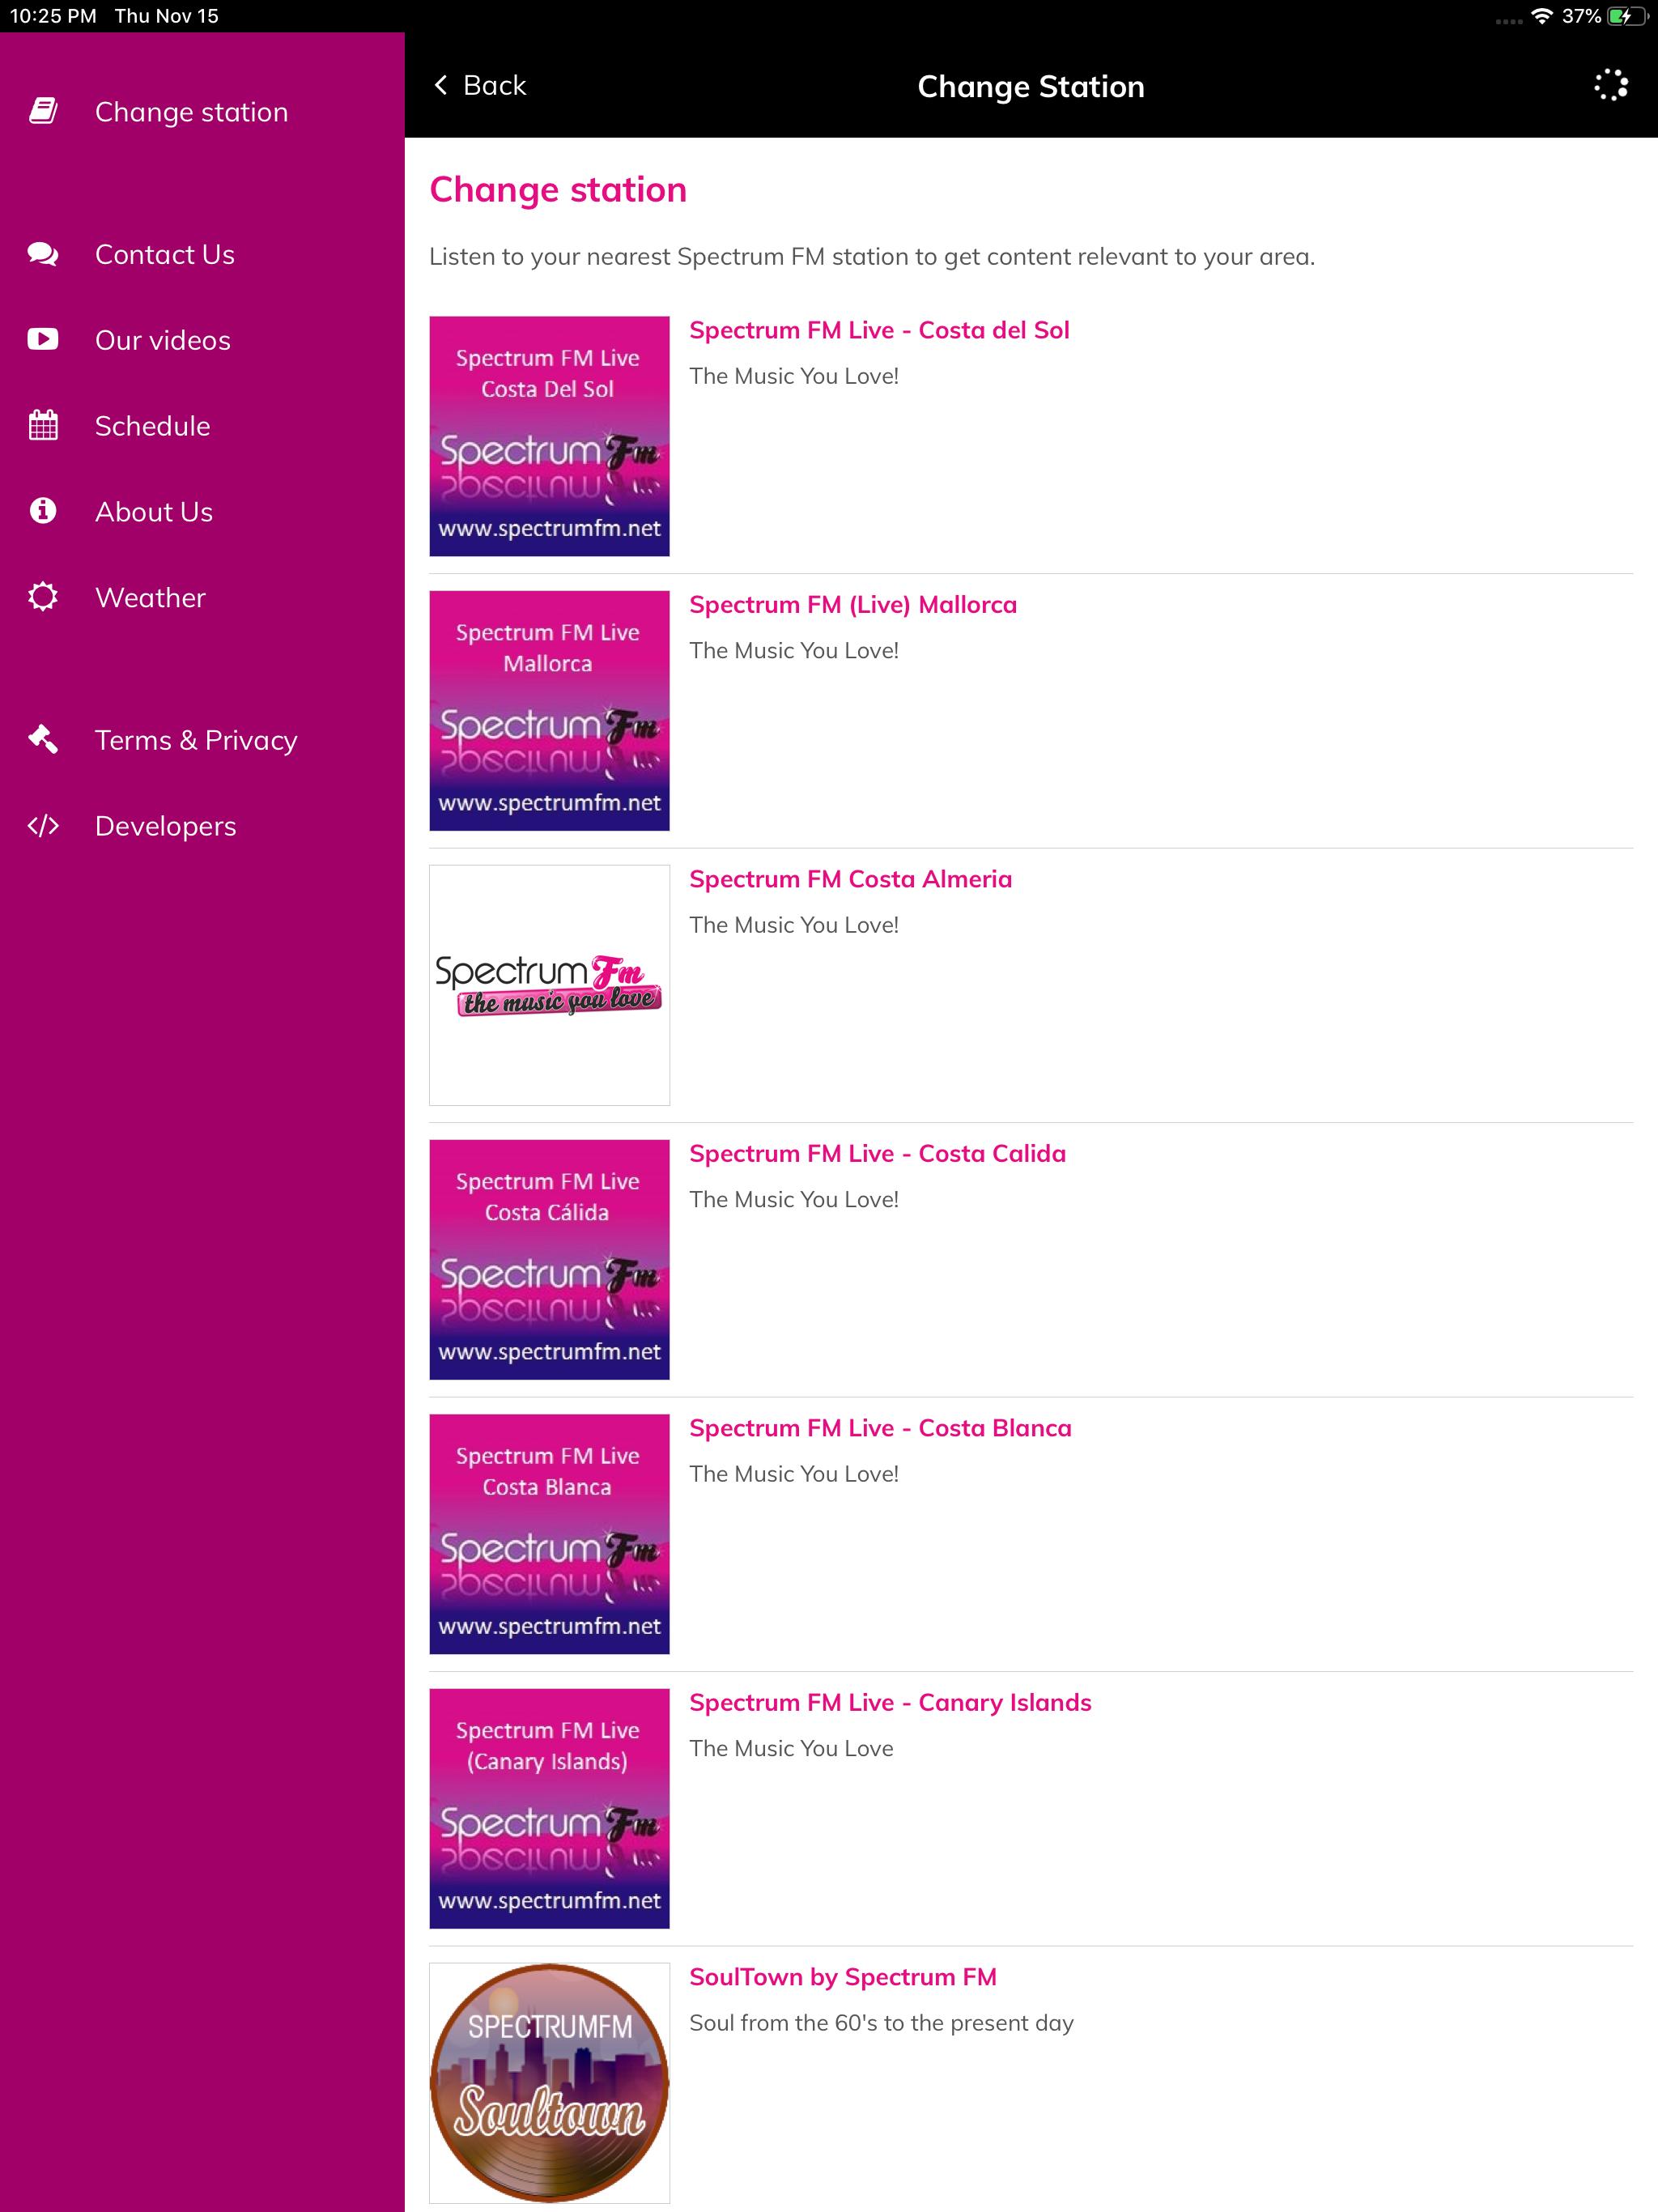The width and height of the screenshot is (1658, 2212).
Task: Tap the Costa Del Sol station artwork
Action: click(x=549, y=436)
